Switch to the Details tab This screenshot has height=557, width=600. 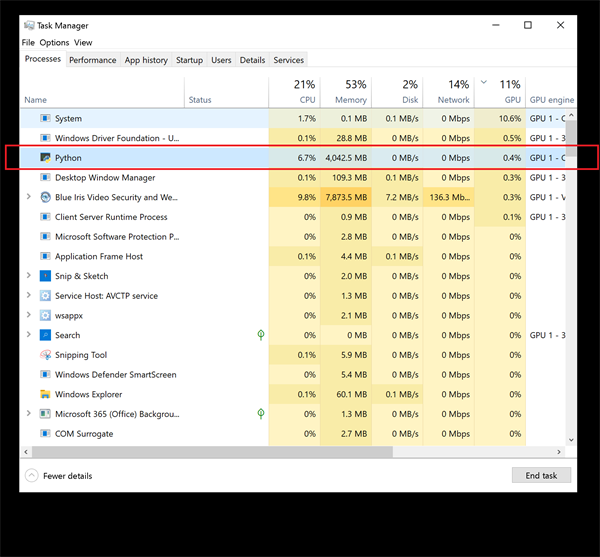(252, 60)
